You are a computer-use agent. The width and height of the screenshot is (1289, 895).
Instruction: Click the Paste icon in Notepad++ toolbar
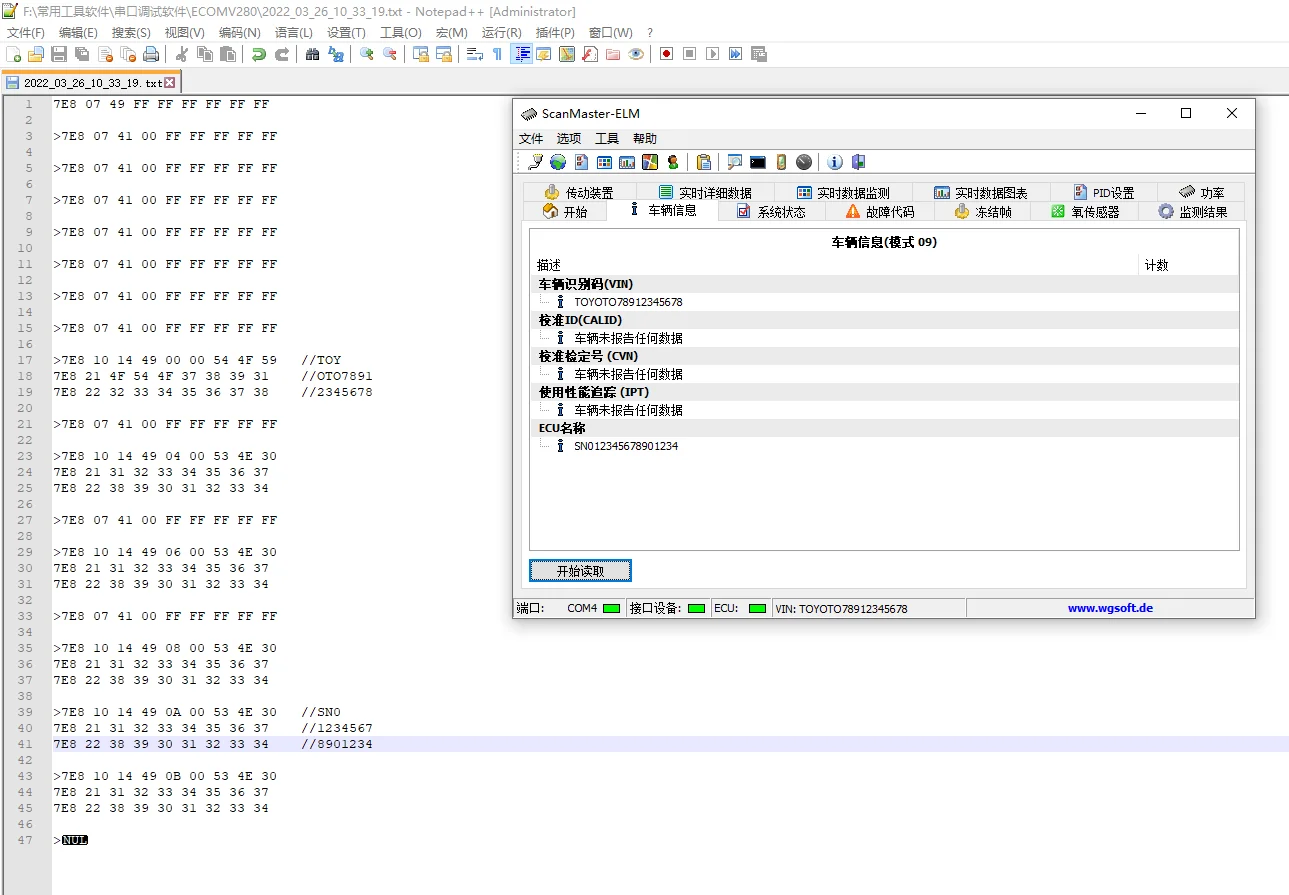coord(227,54)
